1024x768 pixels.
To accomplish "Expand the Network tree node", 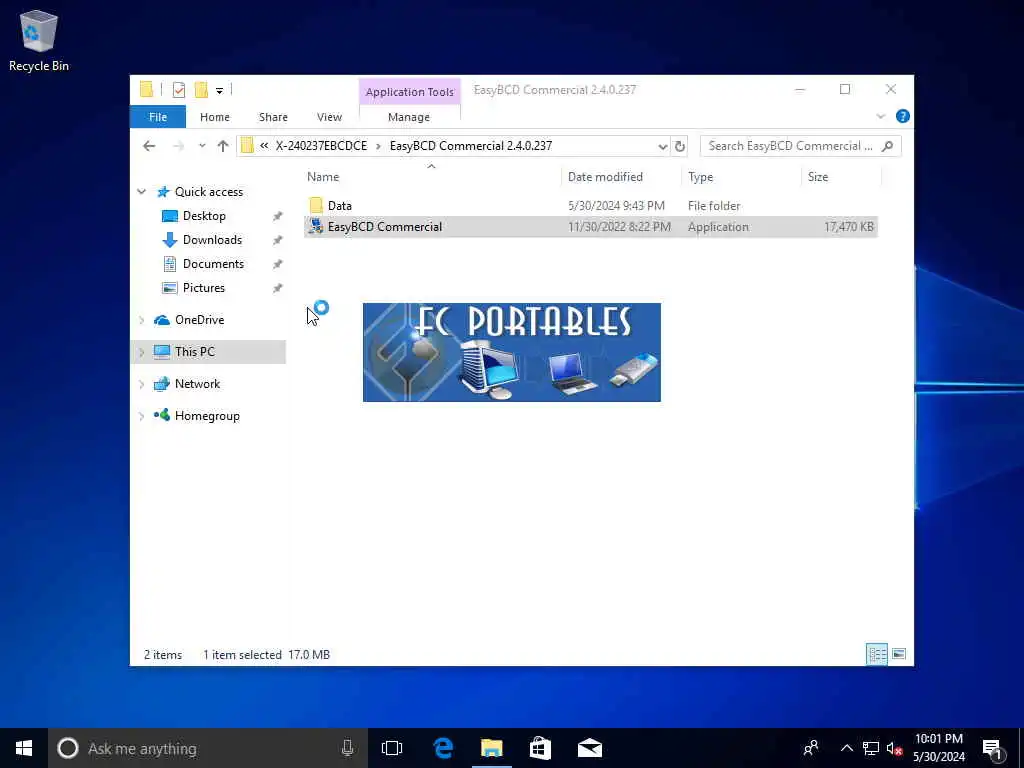I will (142, 384).
